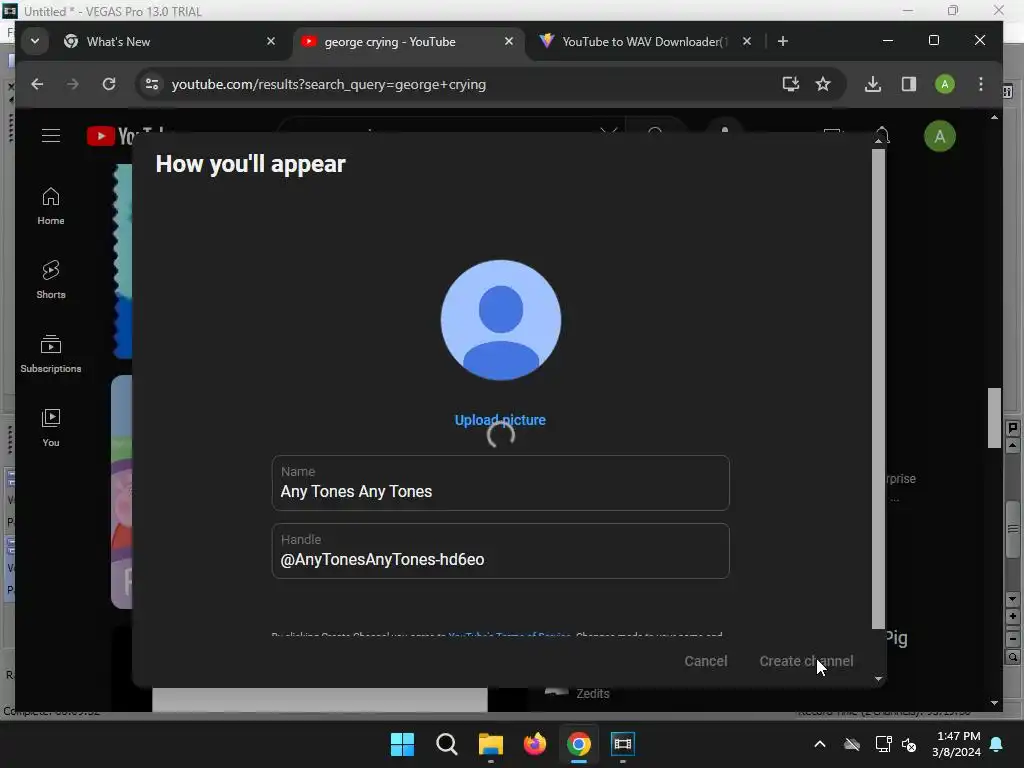
Task: Open taskbar clock and date
Action: tap(957, 744)
